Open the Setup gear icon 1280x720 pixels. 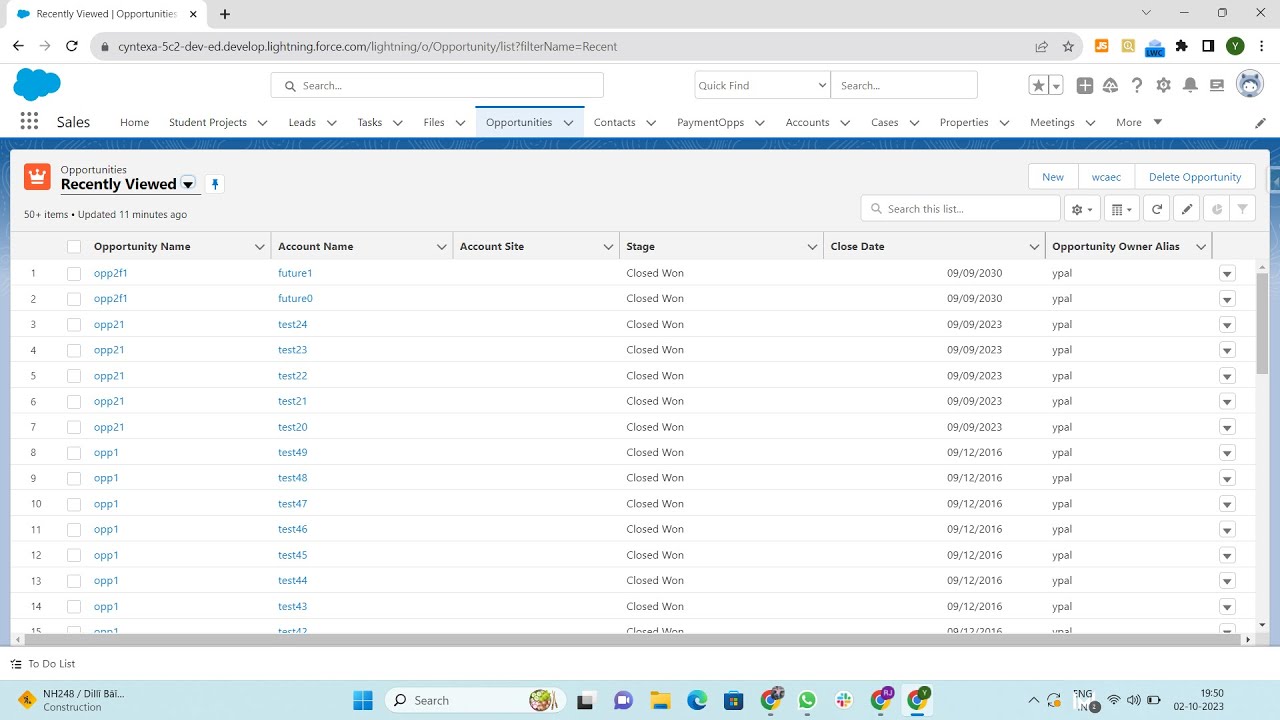[1163, 85]
